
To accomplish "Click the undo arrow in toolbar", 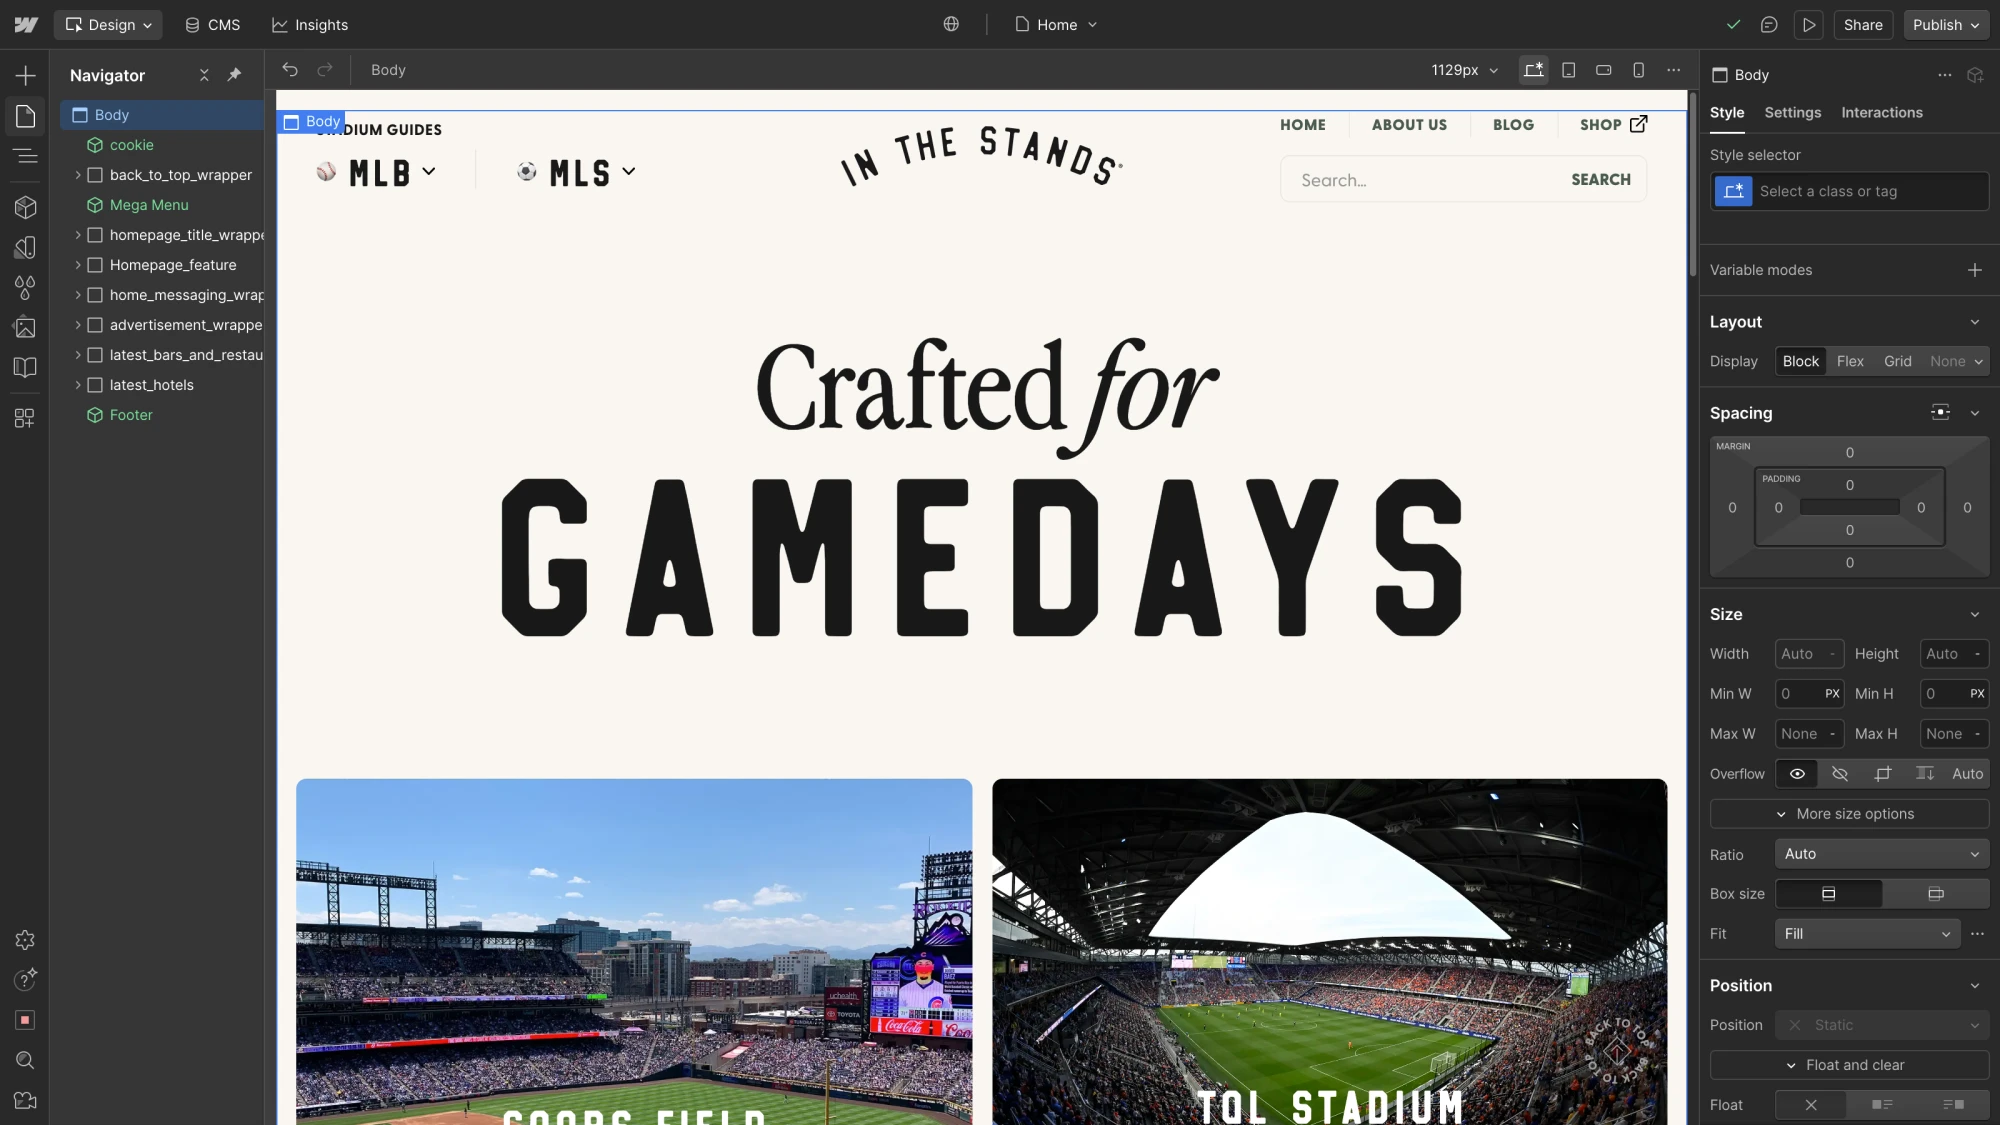I will tap(290, 70).
